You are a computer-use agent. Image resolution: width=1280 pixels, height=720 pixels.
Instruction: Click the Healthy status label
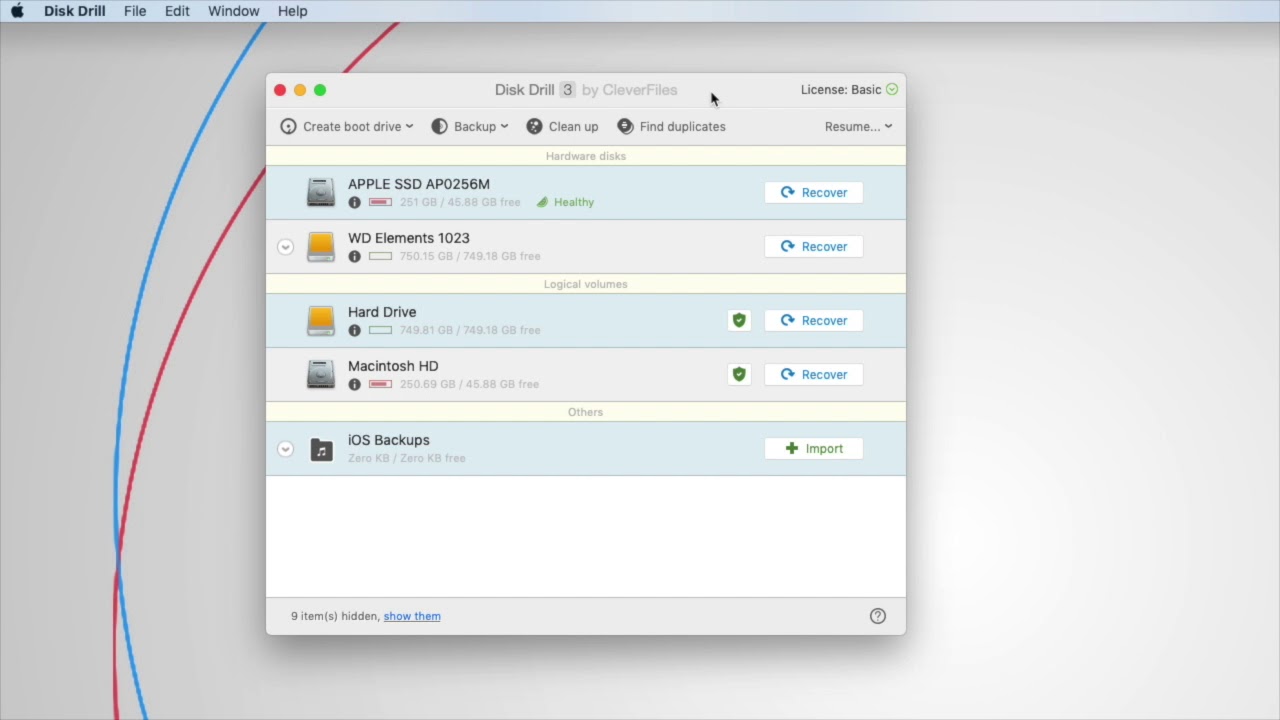coord(565,202)
